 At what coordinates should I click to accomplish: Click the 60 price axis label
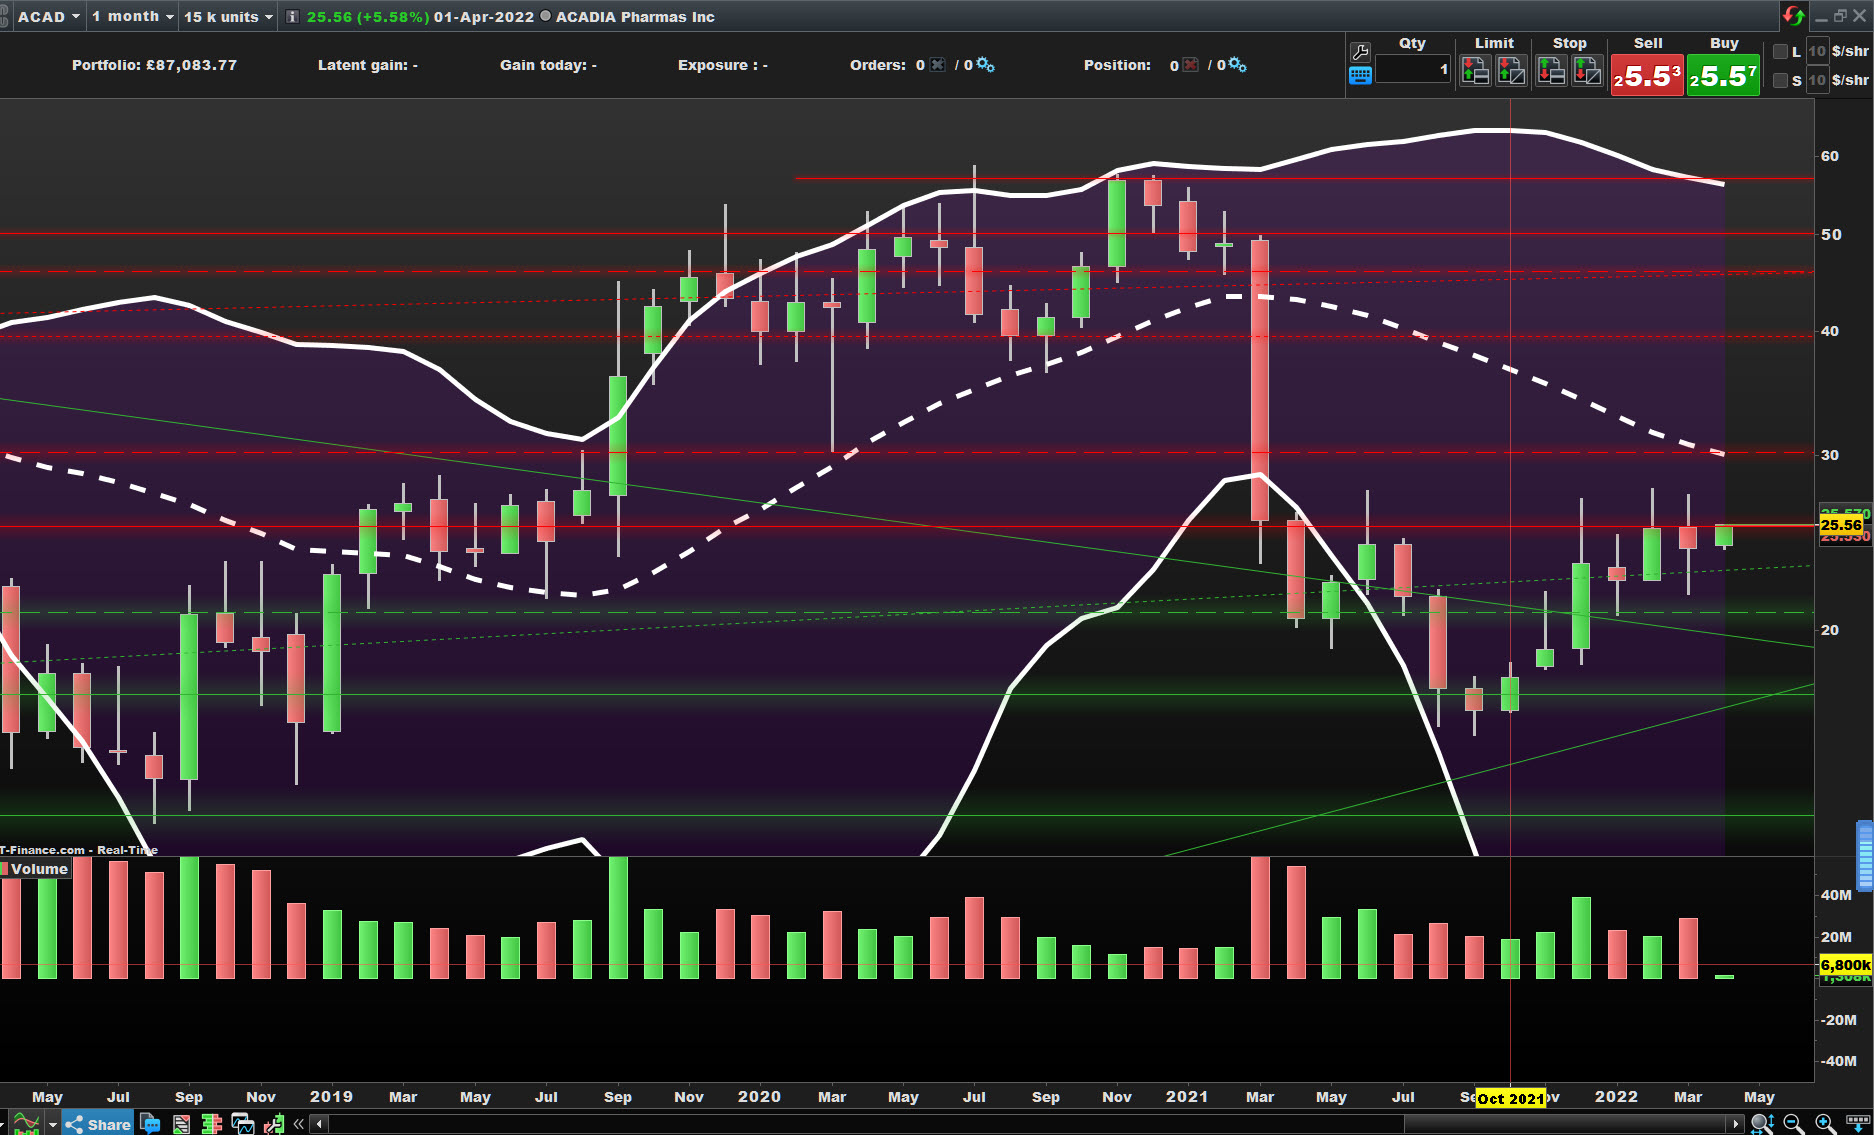(1829, 156)
